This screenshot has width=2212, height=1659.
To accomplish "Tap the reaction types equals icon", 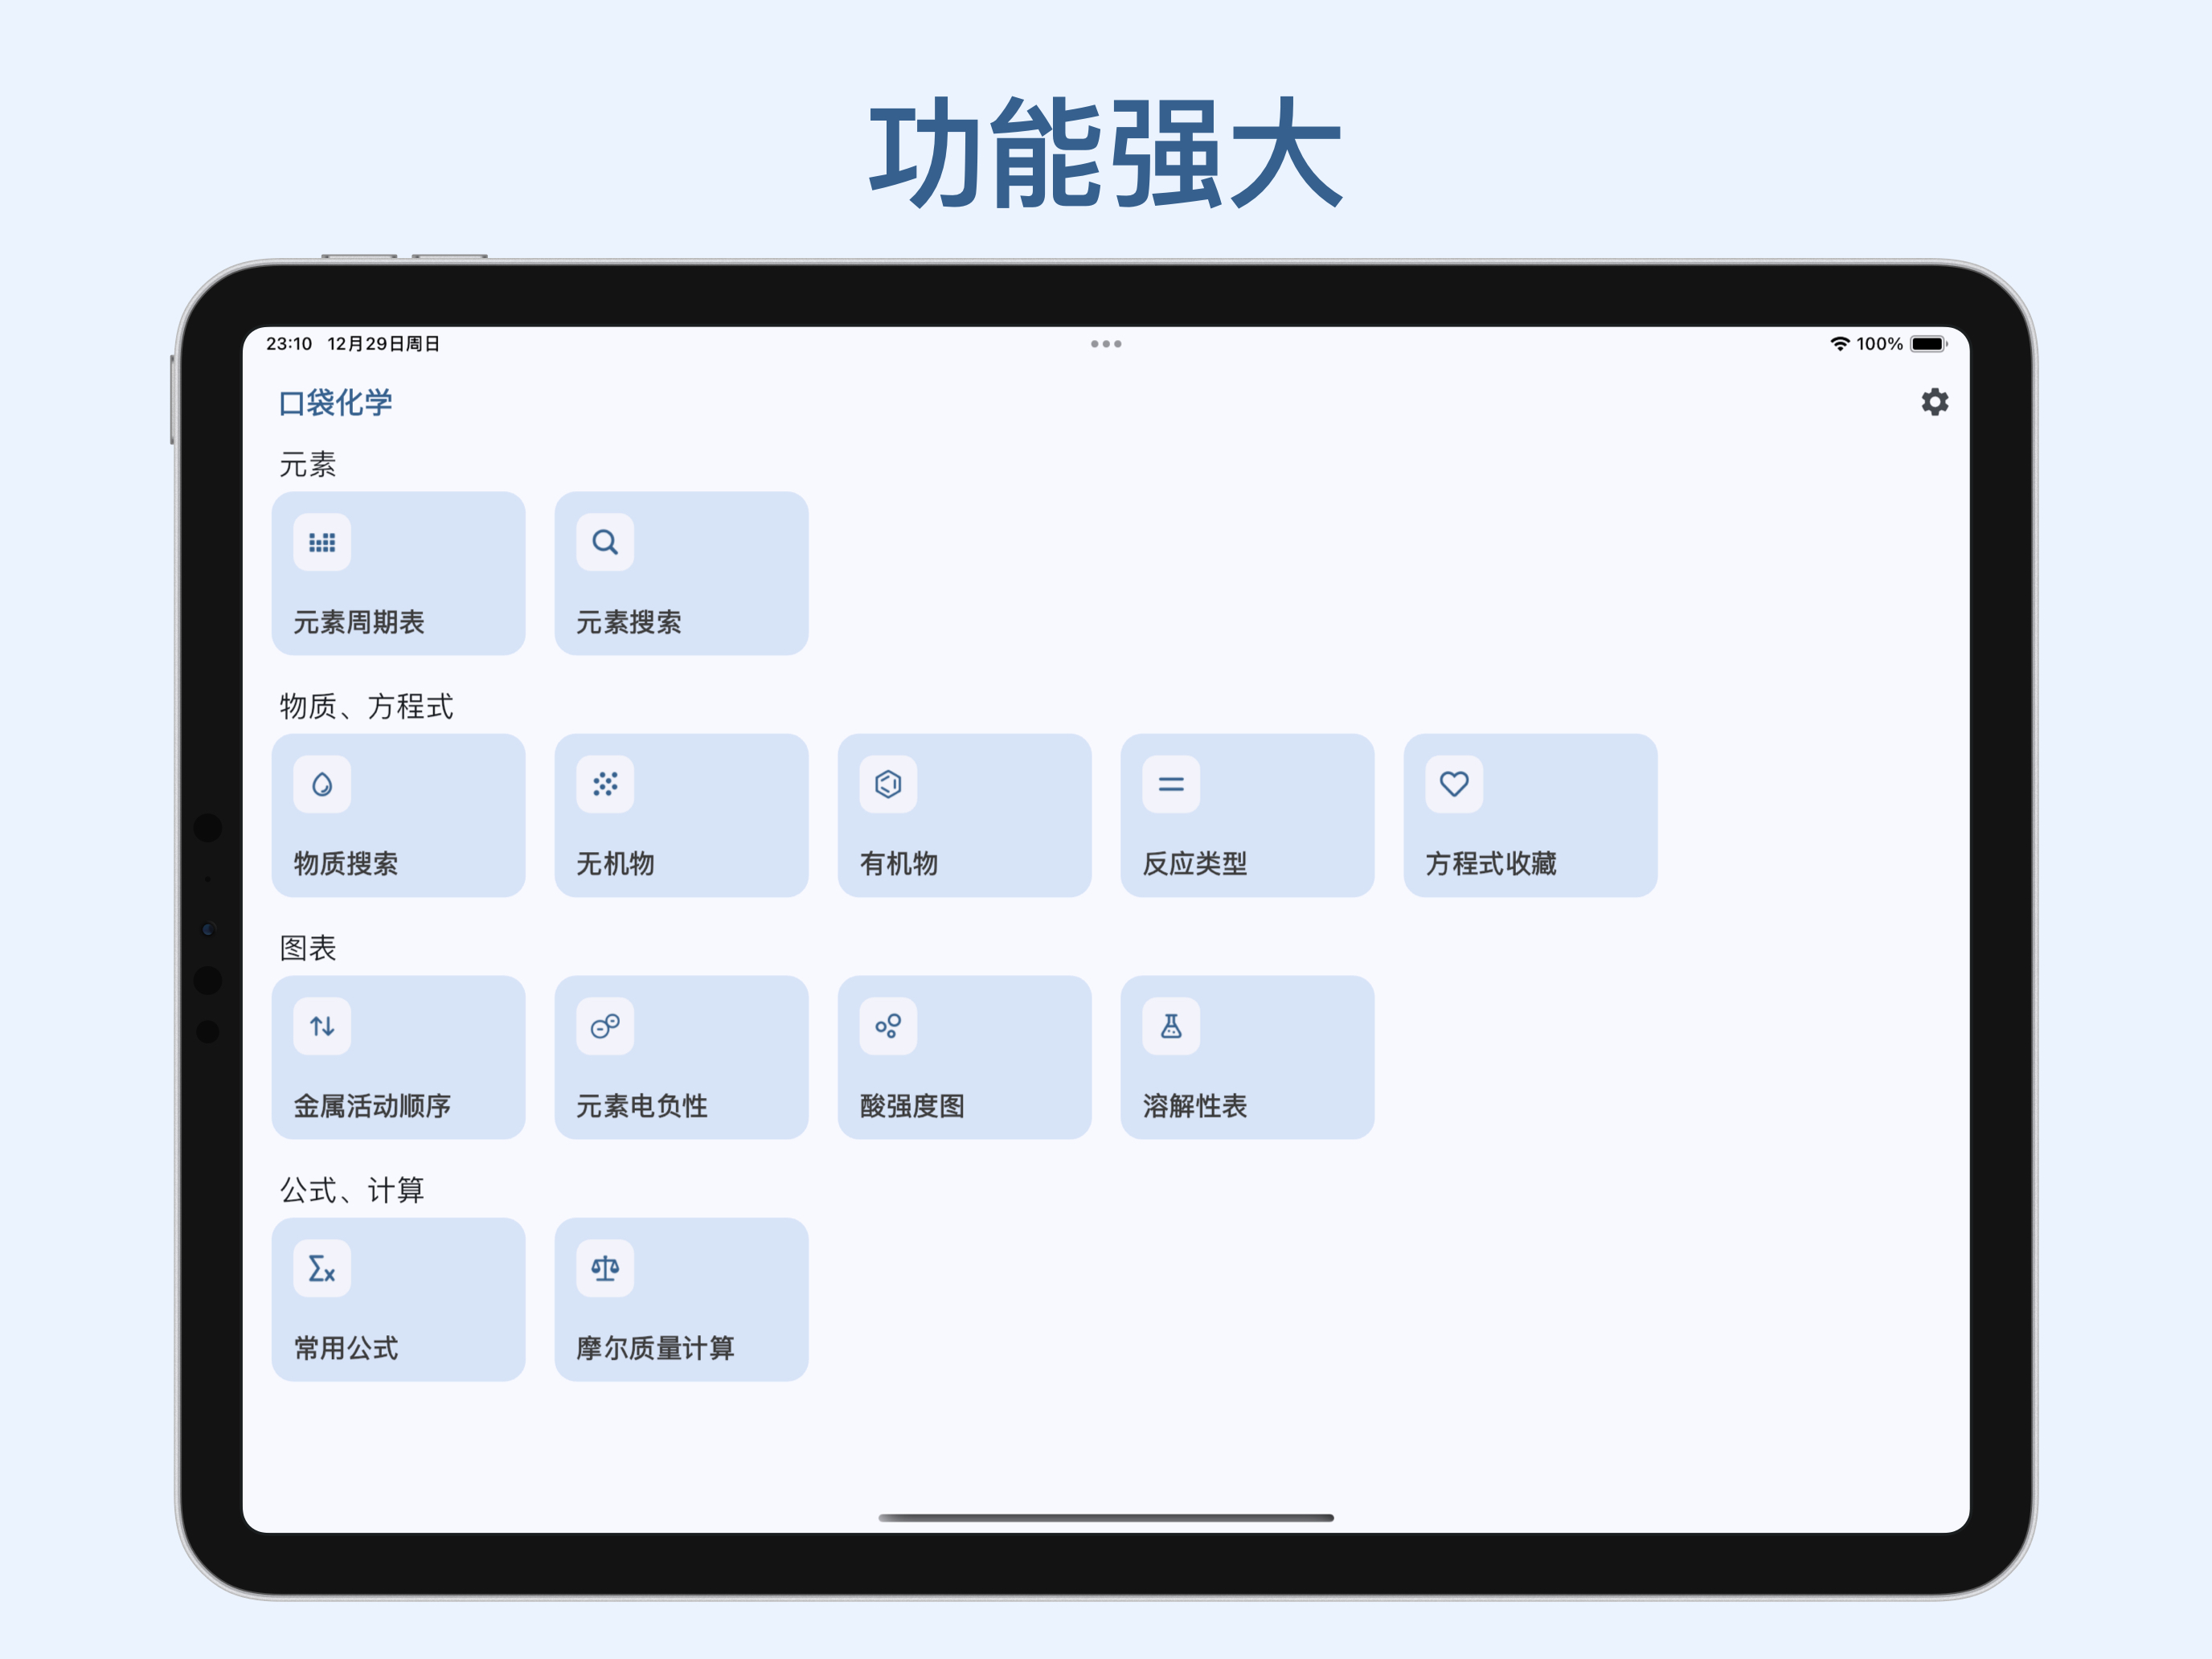I will [x=1171, y=785].
